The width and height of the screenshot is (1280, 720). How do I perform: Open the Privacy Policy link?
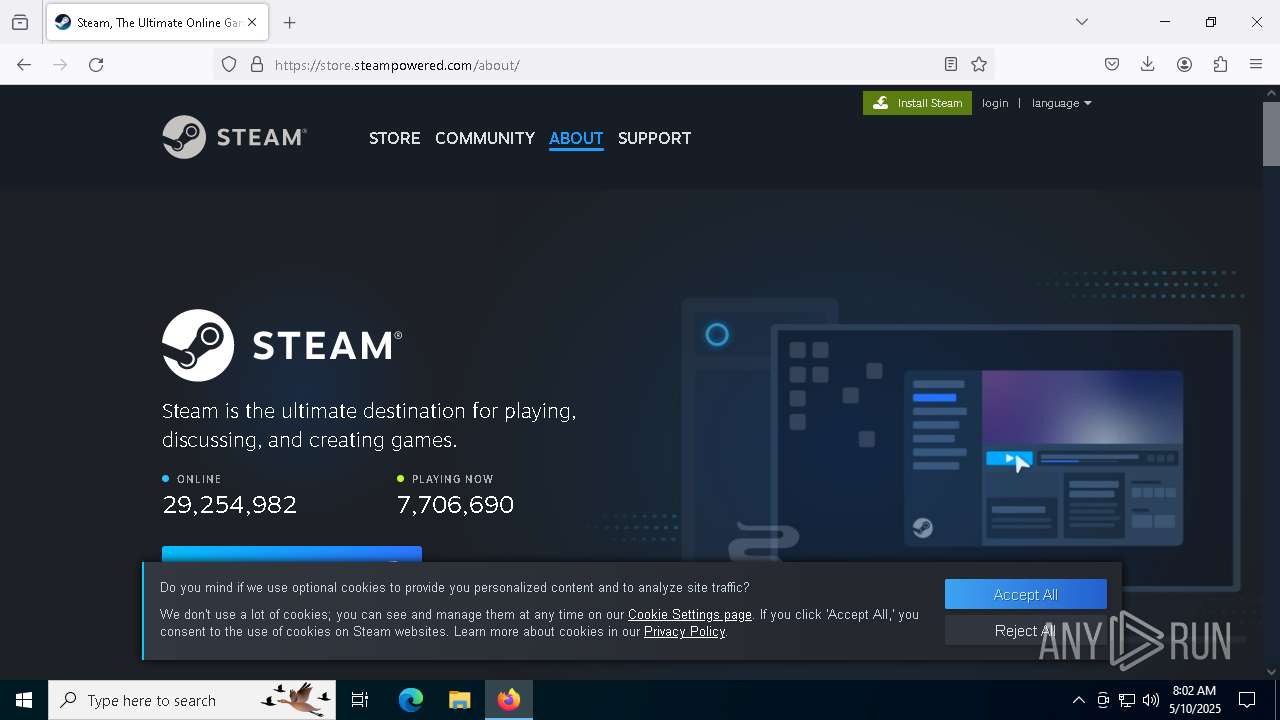(x=685, y=631)
